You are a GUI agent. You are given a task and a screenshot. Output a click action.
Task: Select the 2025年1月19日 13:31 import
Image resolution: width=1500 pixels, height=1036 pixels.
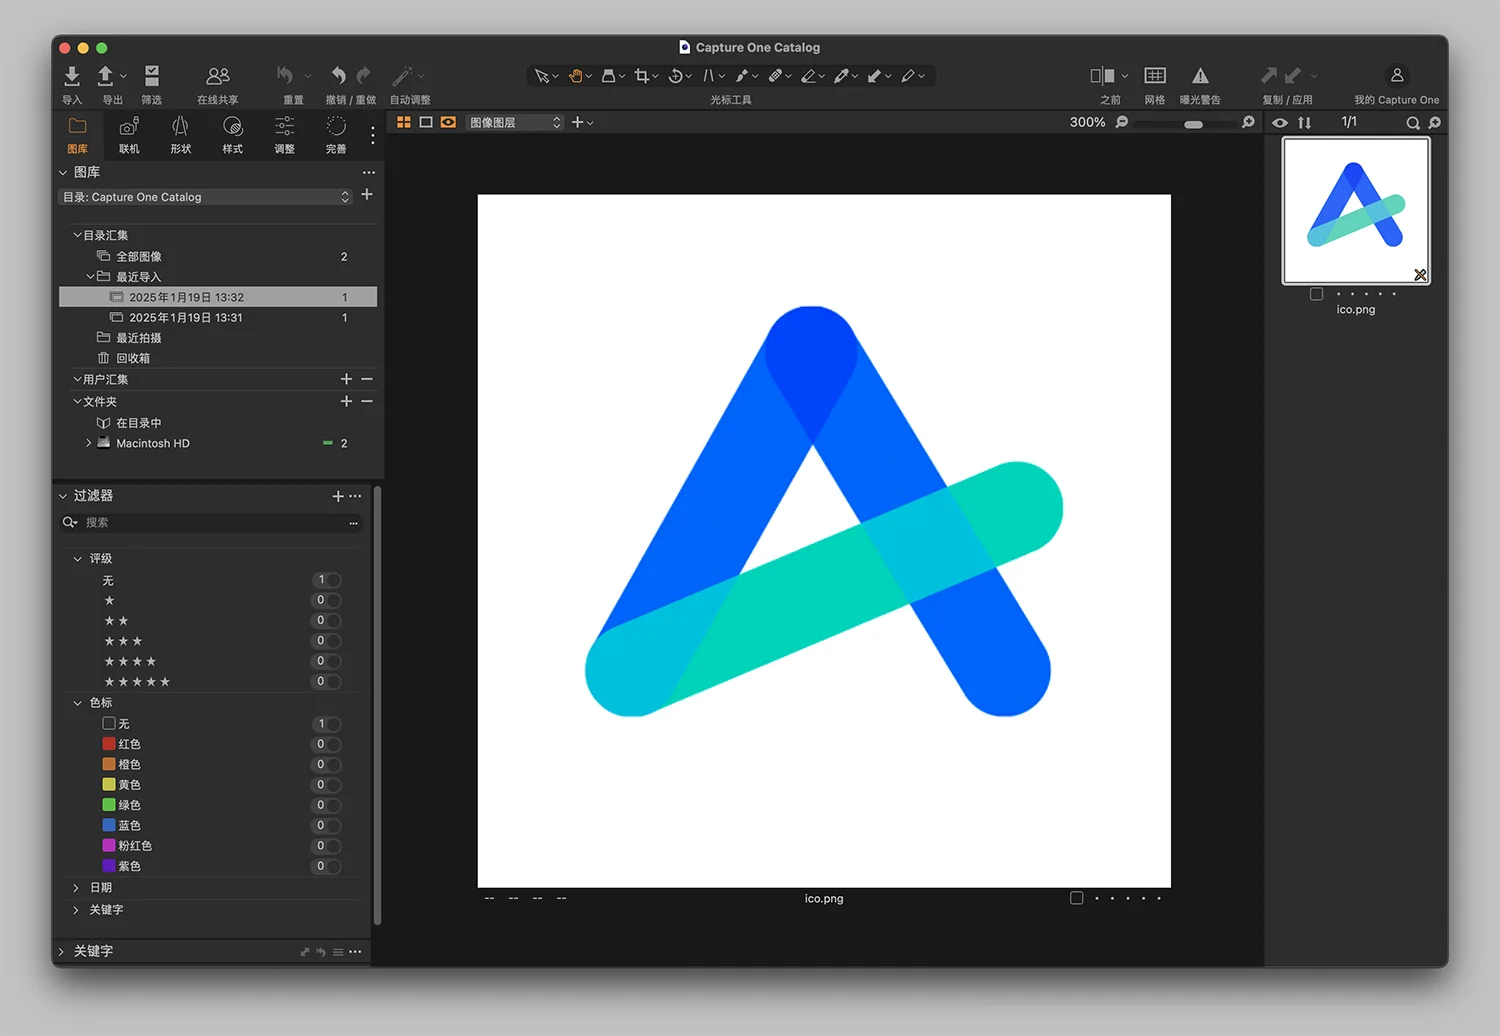(218, 318)
